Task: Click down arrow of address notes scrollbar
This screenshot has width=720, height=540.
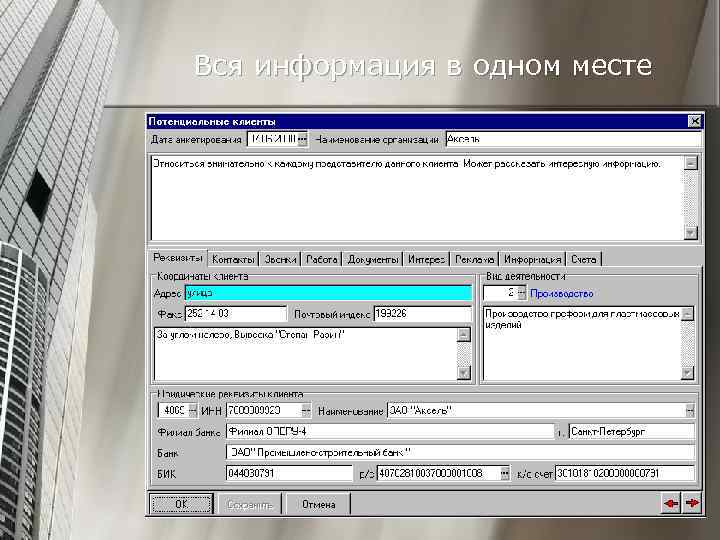Action: point(464,373)
